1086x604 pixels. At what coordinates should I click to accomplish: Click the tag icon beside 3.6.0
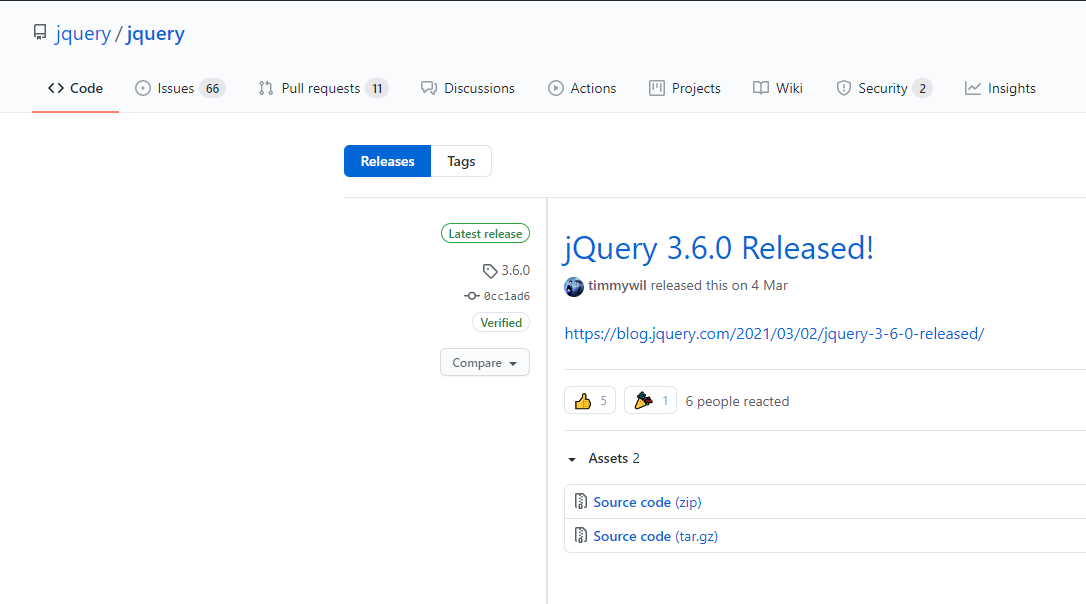(490, 271)
